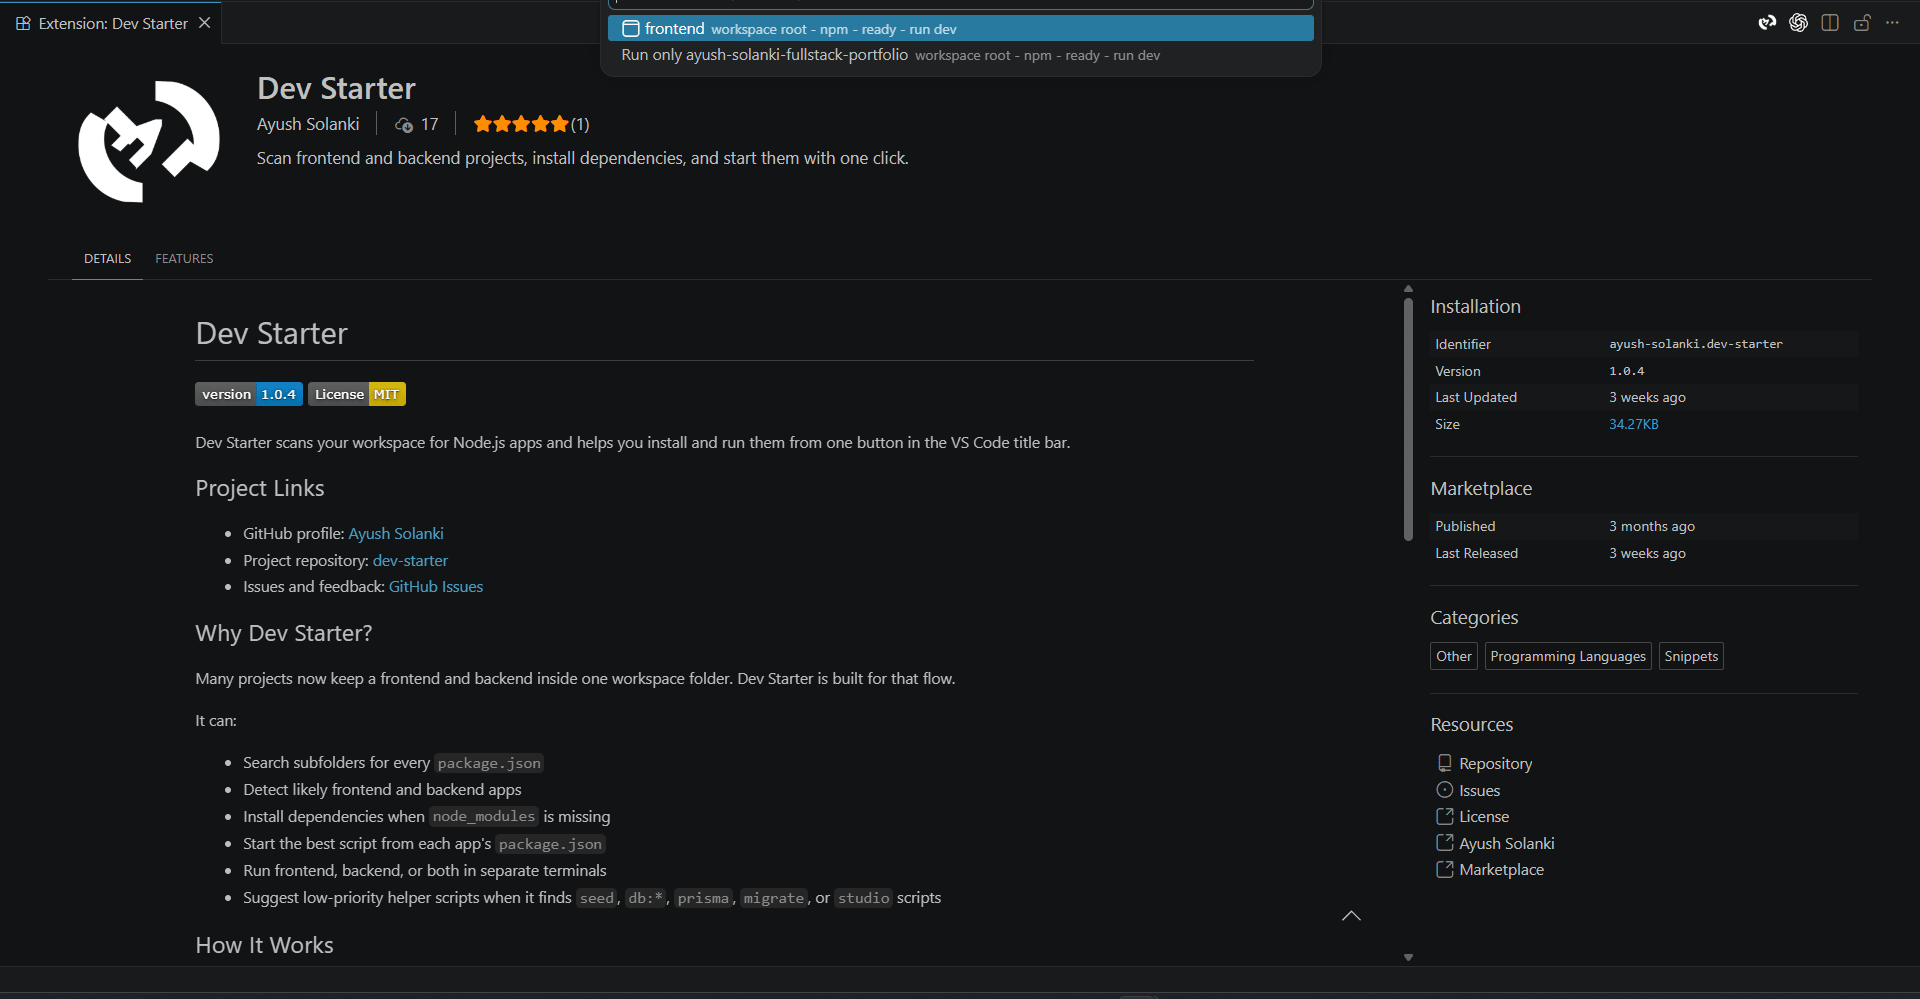Open the GitHub profile Ayush Solanki link
The height and width of the screenshot is (999, 1920).
[396, 534]
